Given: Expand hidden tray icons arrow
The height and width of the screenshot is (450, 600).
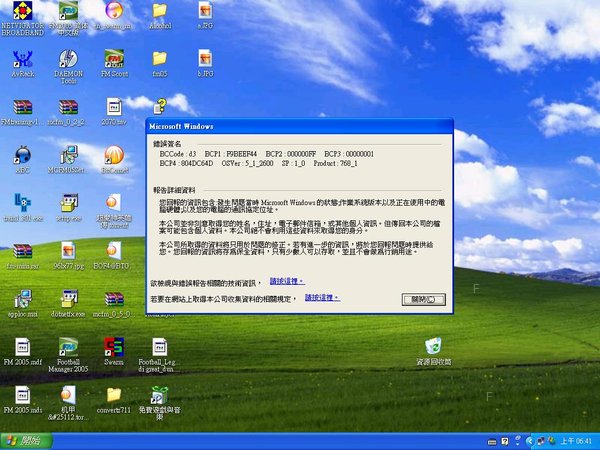Looking at the screenshot, I should point(530,441).
